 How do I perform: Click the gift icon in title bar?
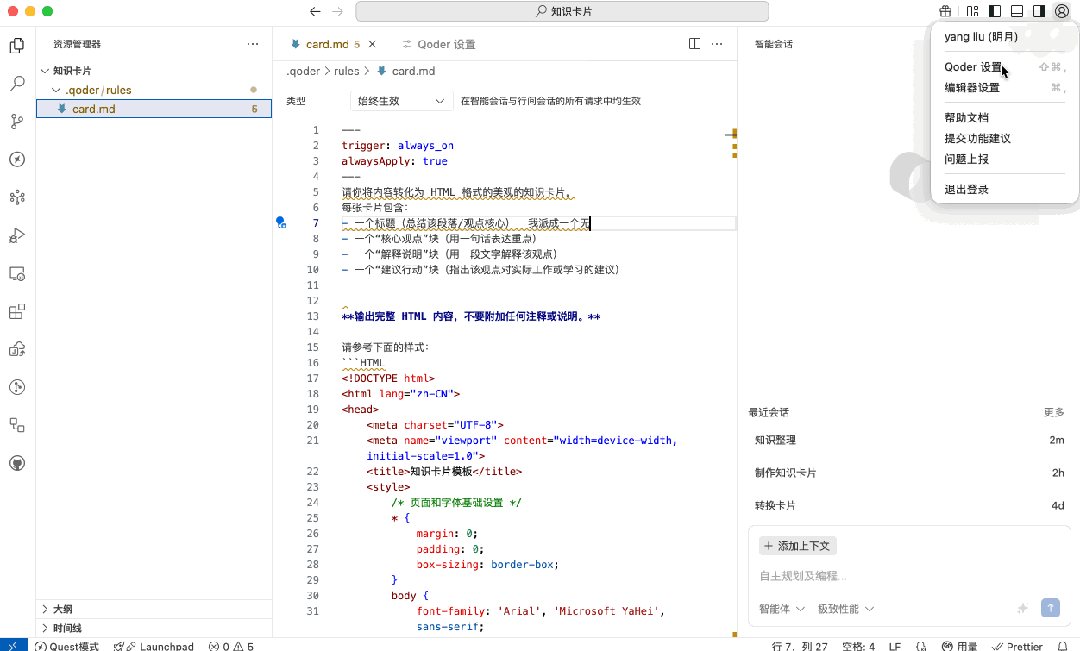(x=945, y=11)
